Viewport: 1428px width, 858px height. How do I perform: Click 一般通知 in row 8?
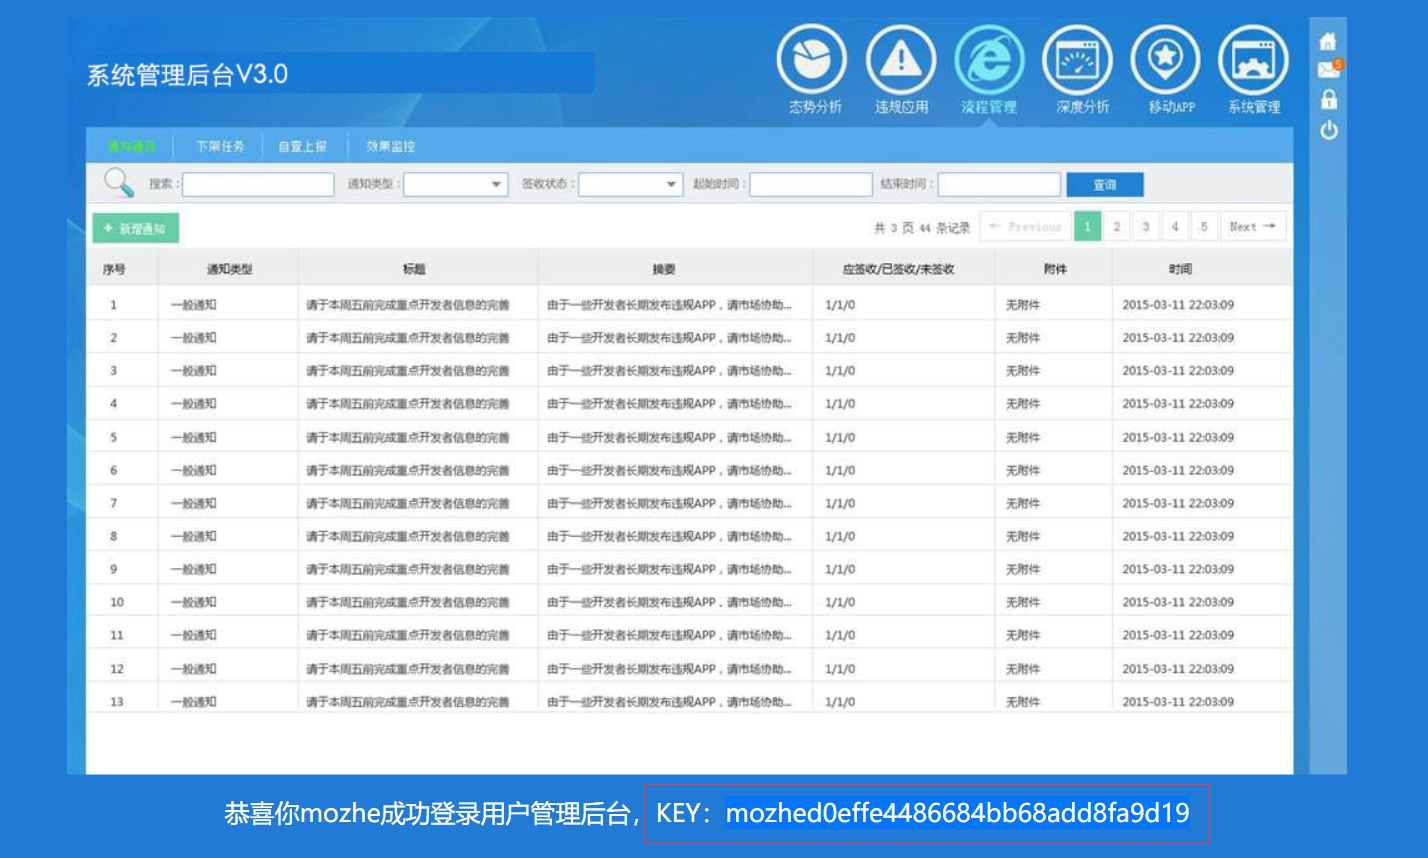193,536
